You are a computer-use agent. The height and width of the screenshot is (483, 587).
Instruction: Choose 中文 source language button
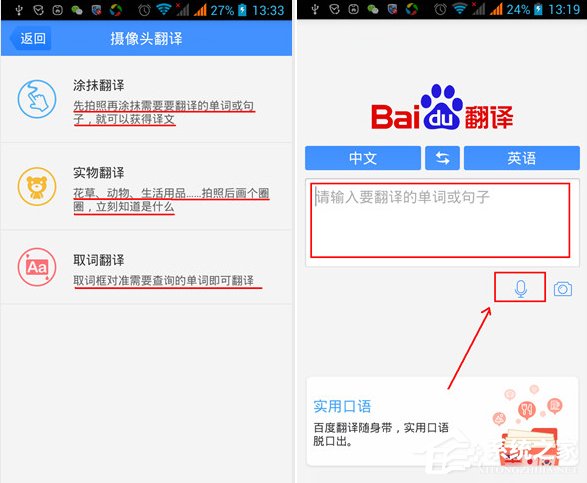click(x=363, y=158)
